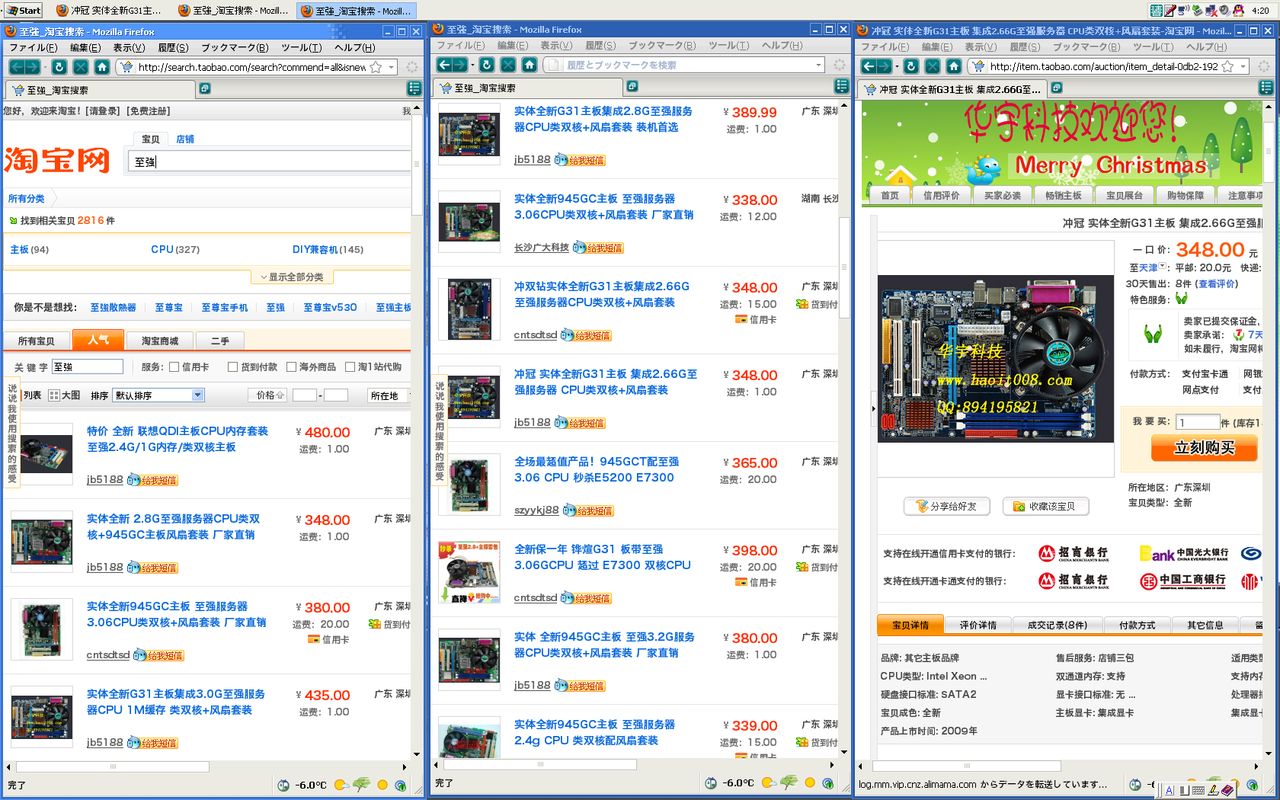This screenshot has width=1280, height=800.
Task: Click the 关键字 keyword field
Action: [87, 367]
